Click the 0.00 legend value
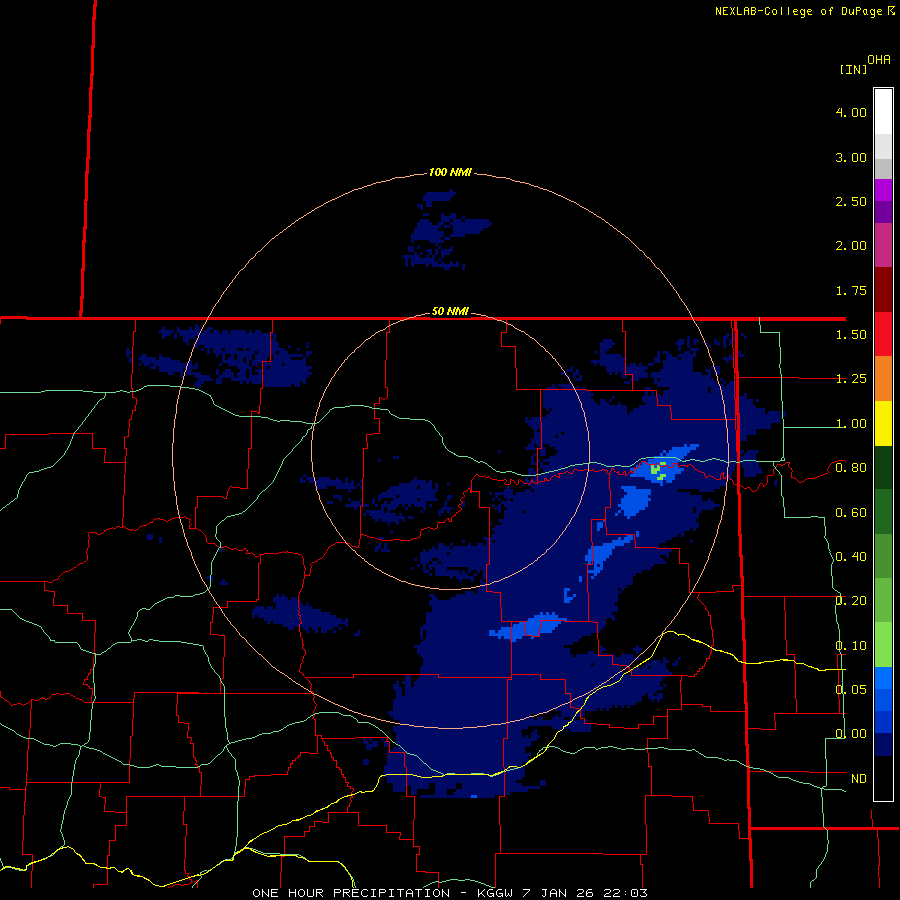This screenshot has width=900, height=900. pos(851,734)
